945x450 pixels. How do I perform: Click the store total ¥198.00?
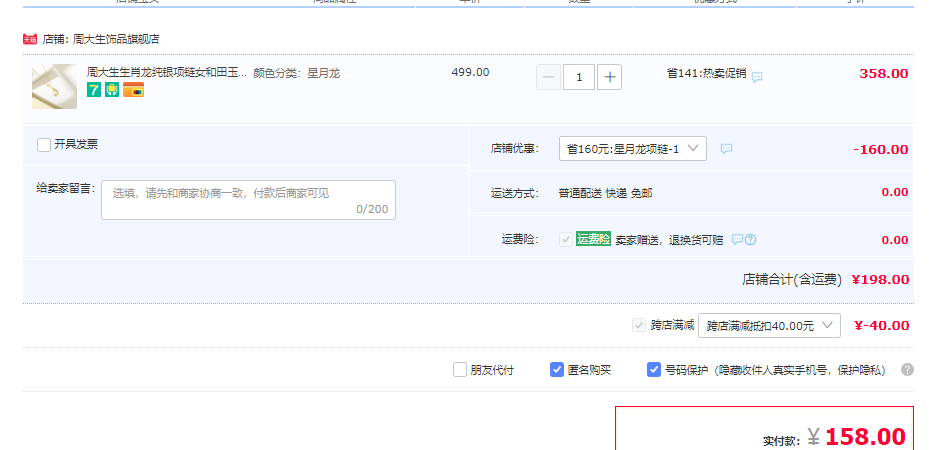coord(881,280)
